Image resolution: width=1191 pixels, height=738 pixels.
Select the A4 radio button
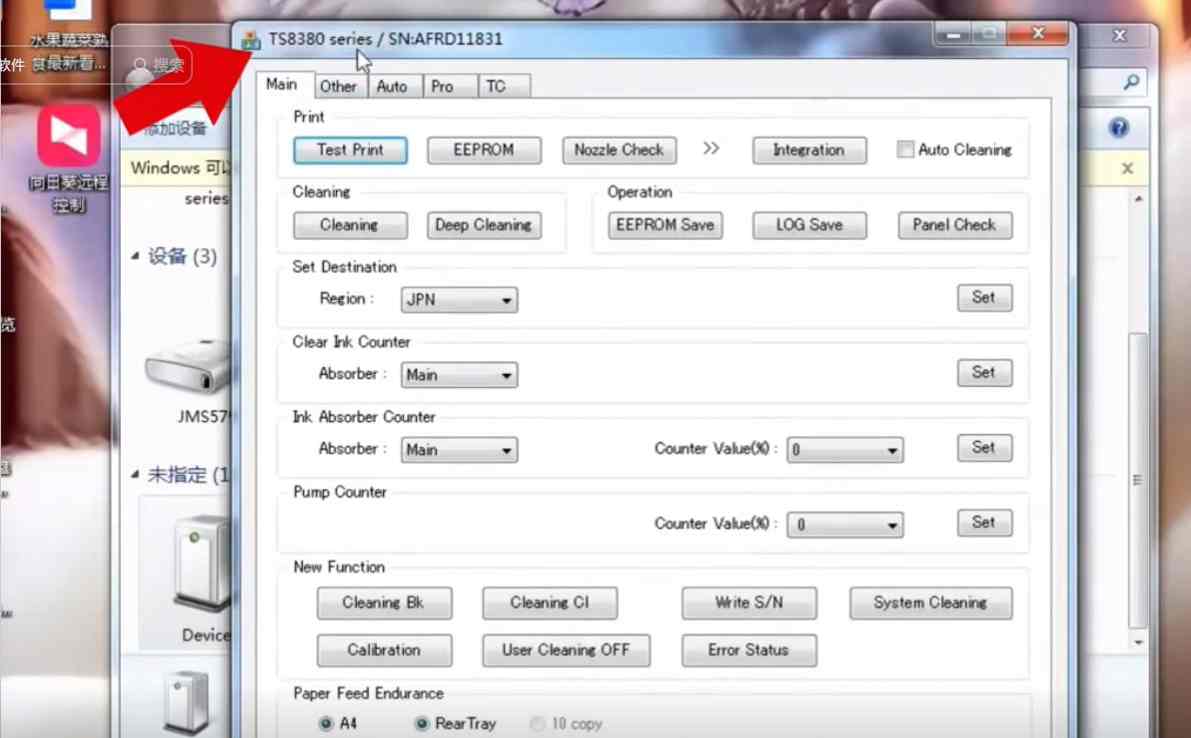pyautogui.click(x=326, y=723)
